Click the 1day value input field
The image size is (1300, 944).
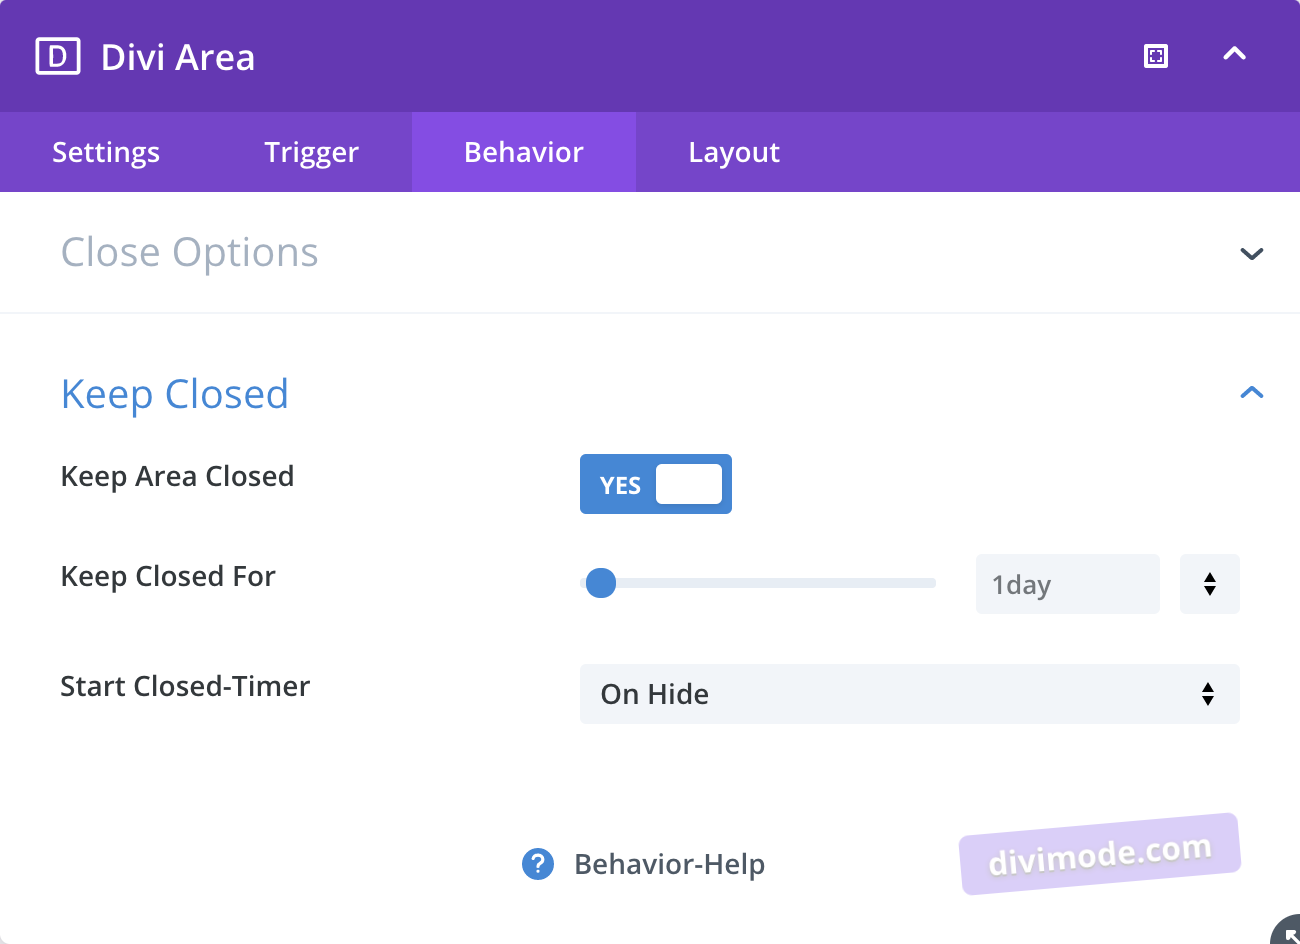pos(1068,584)
